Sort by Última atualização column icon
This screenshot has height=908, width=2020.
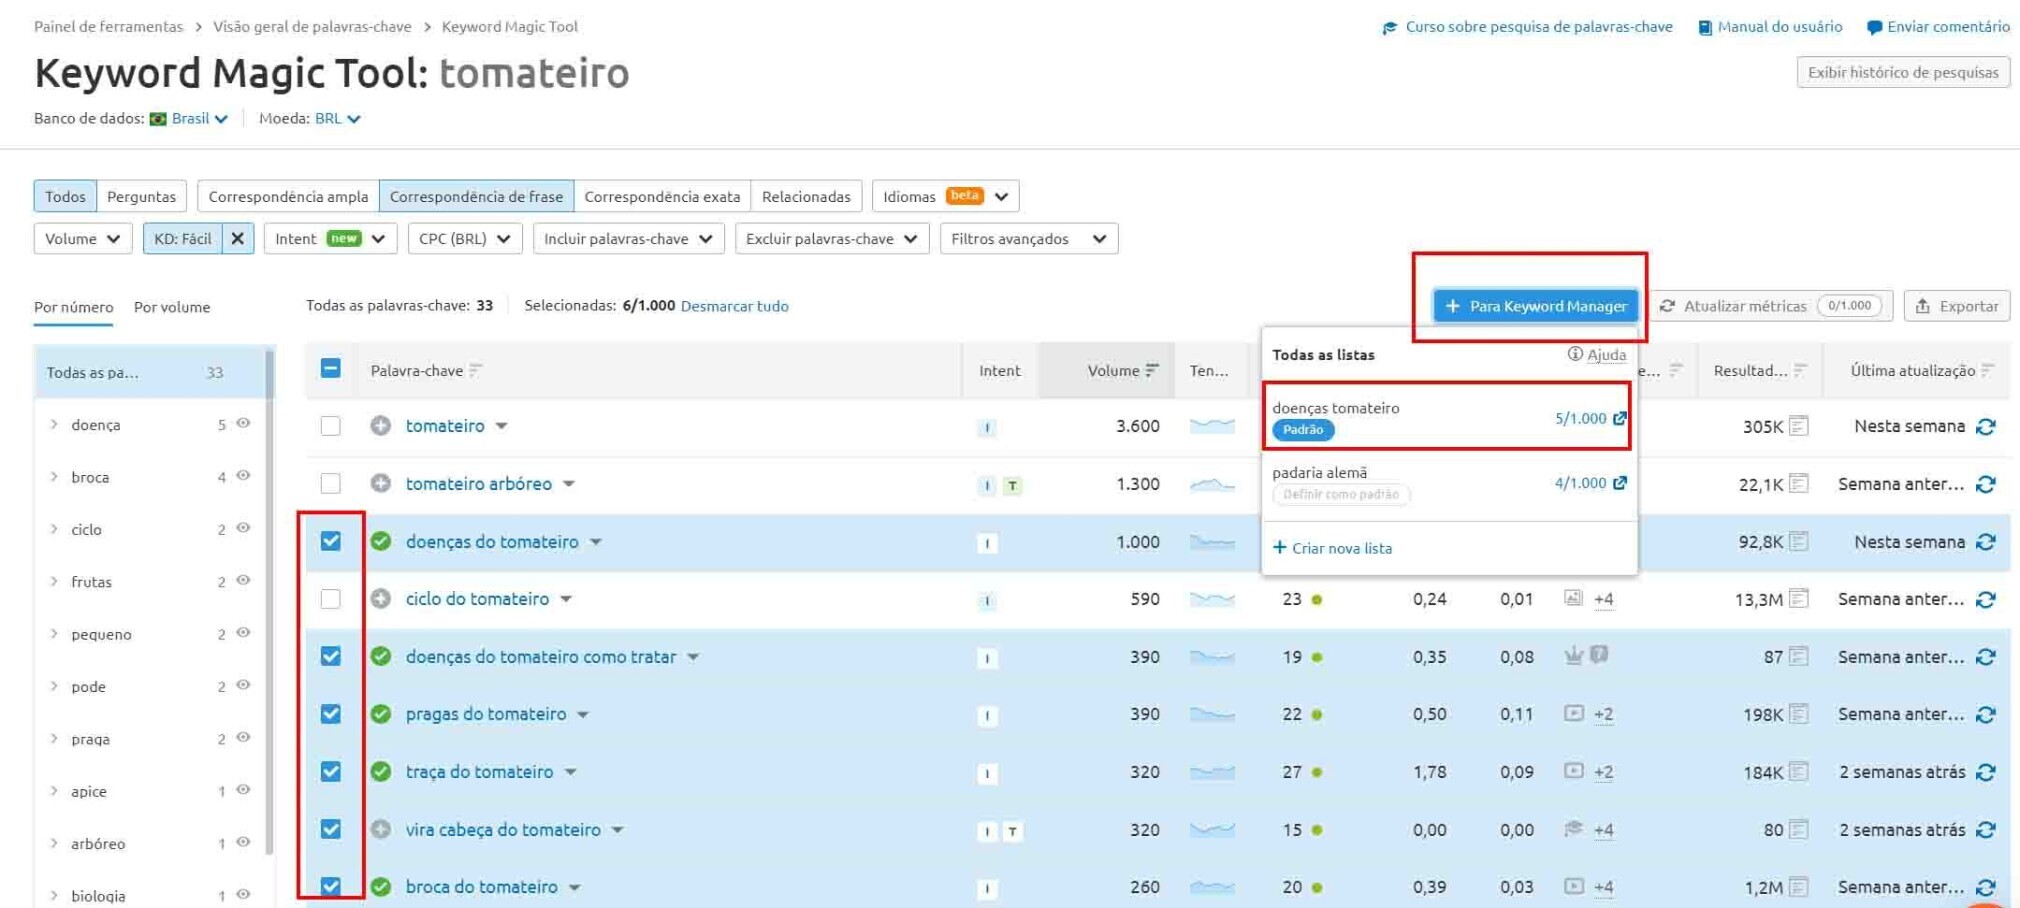[x=1988, y=370]
